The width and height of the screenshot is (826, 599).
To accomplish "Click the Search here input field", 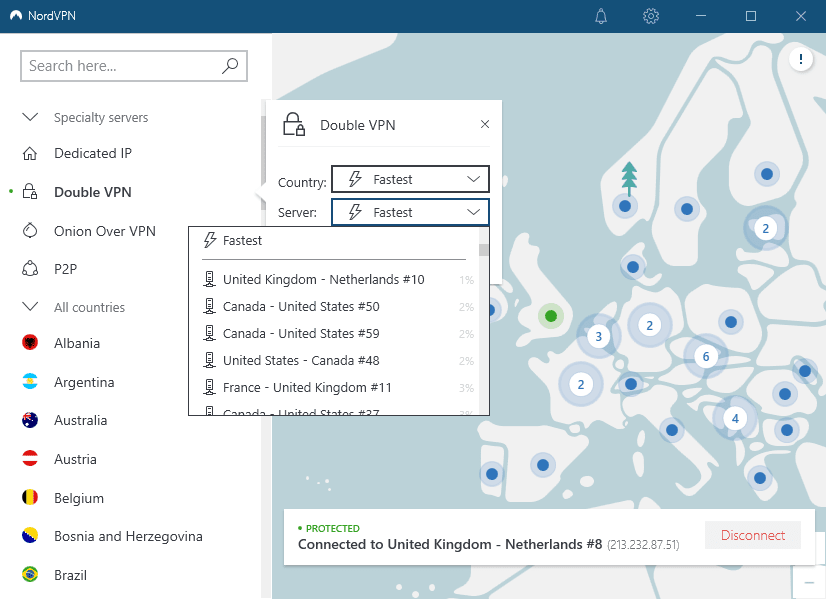I will pos(134,66).
